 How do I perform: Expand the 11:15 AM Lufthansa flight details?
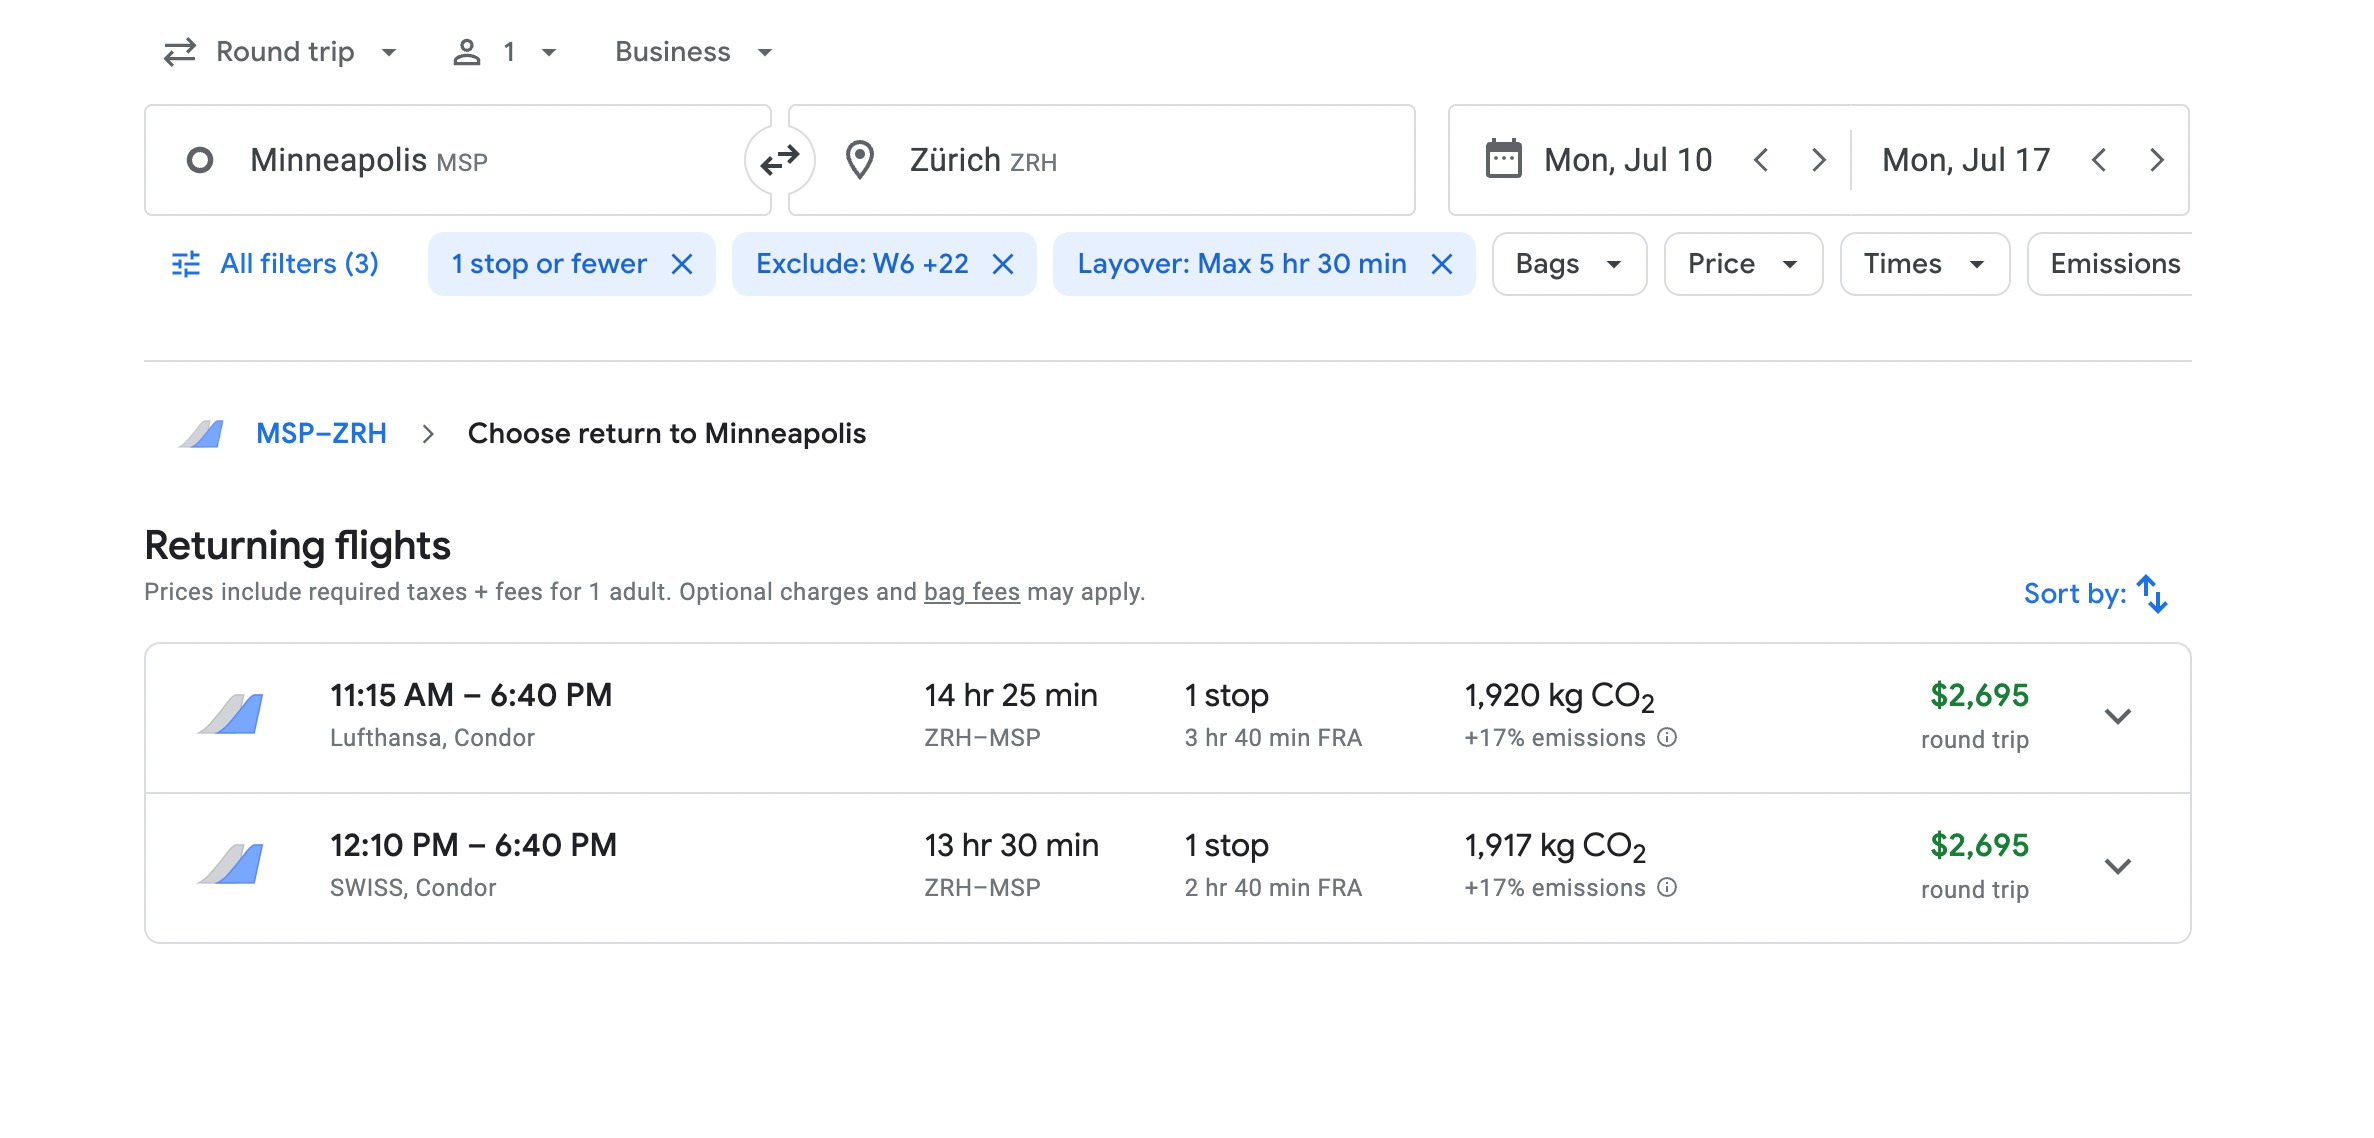coord(2117,717)
